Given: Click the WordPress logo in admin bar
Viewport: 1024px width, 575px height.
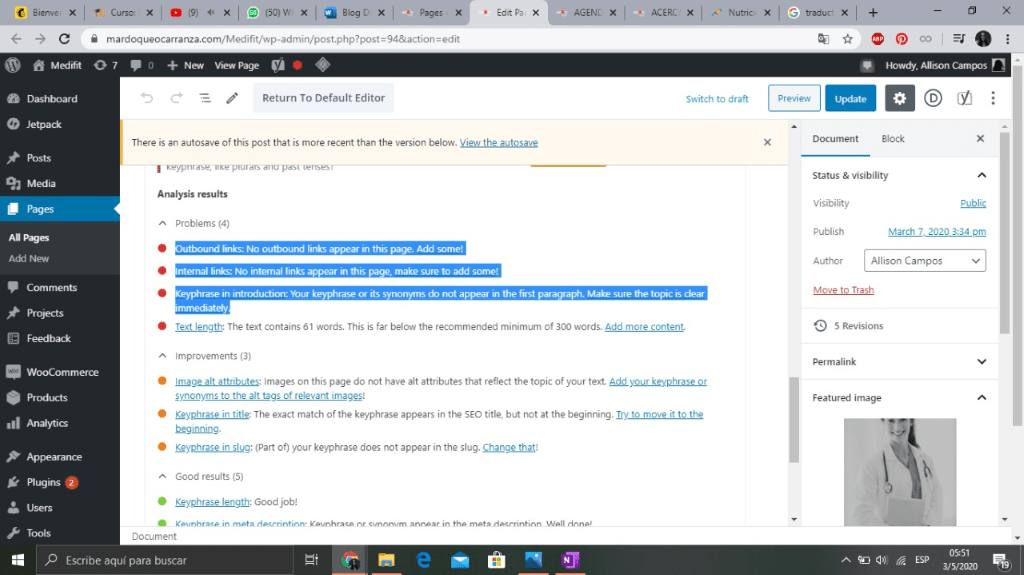Looking at the screenshot, I should pos(13,65).
